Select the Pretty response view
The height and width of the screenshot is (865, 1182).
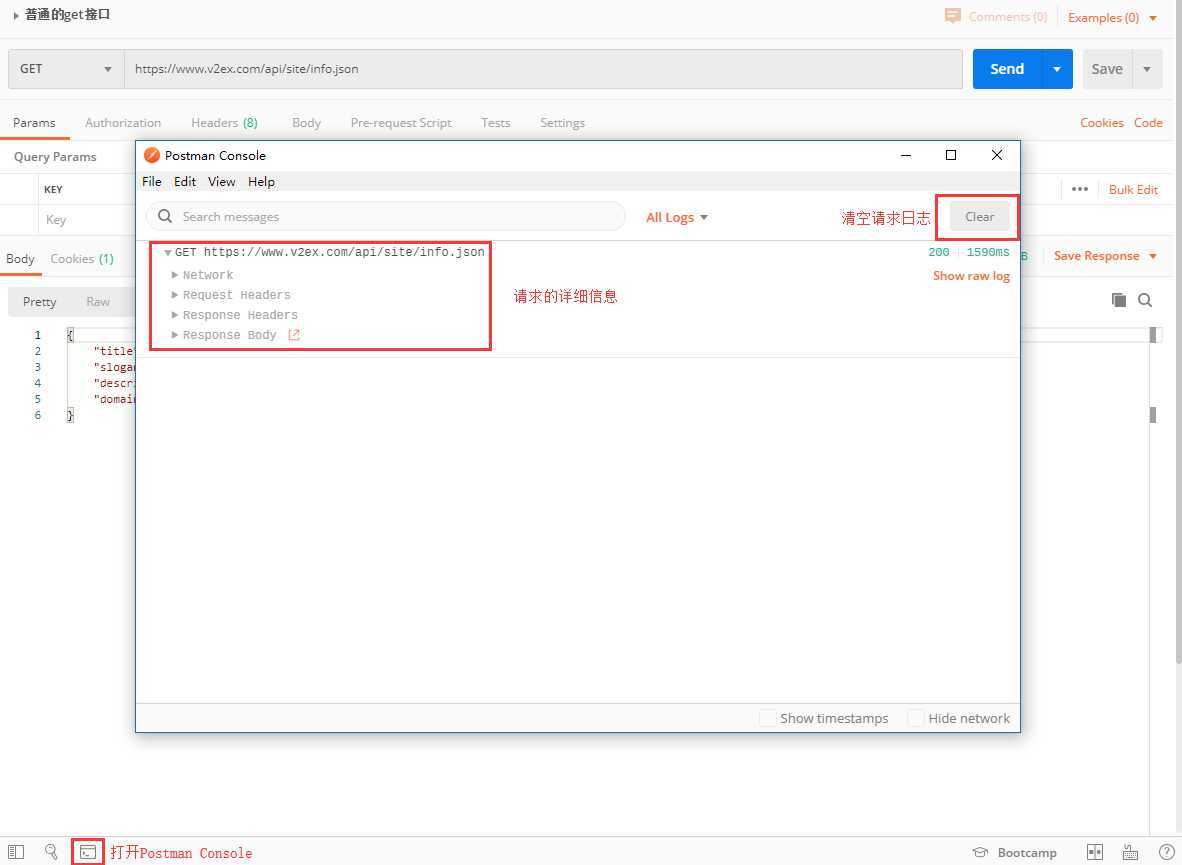pyautogui.click(x=39, y=302)
